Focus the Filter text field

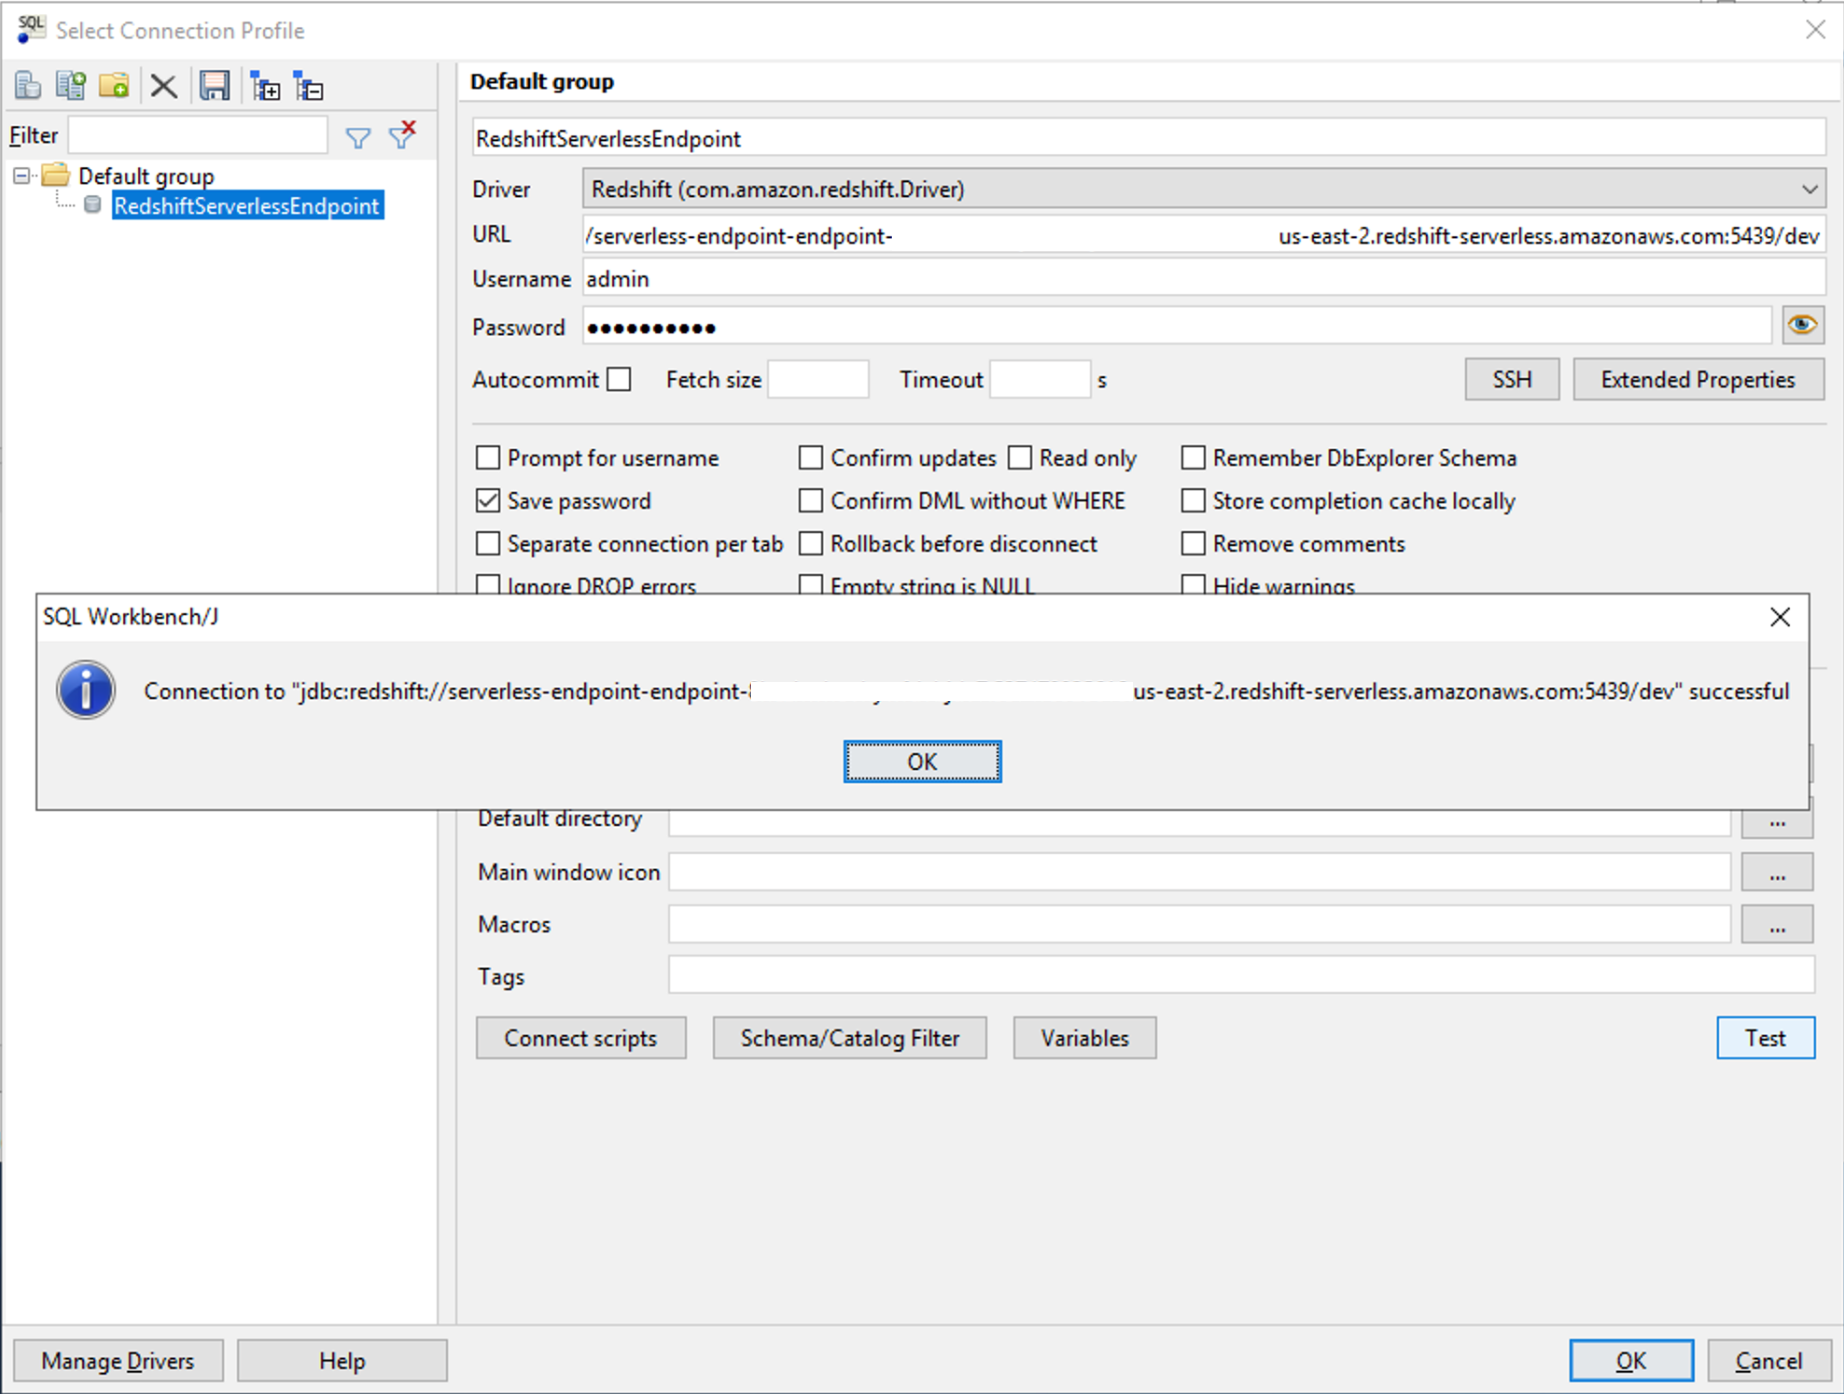coord(198,136)
